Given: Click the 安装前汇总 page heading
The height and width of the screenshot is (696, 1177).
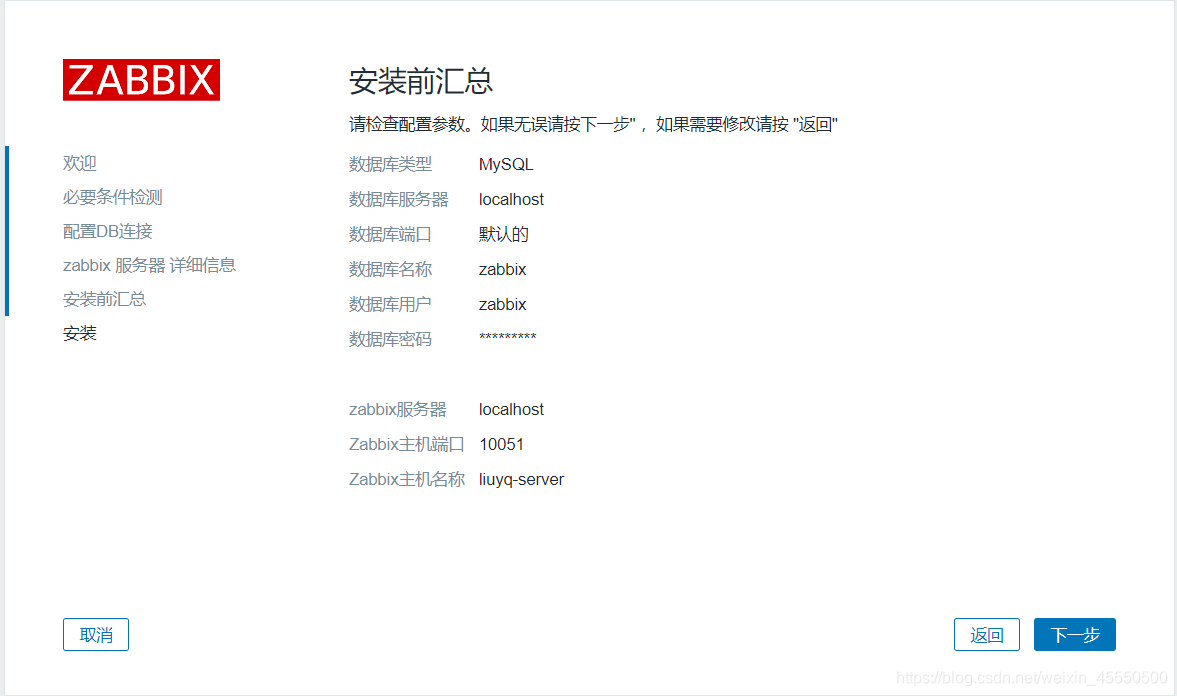Looking at the screenshot, I should [420, 81].
